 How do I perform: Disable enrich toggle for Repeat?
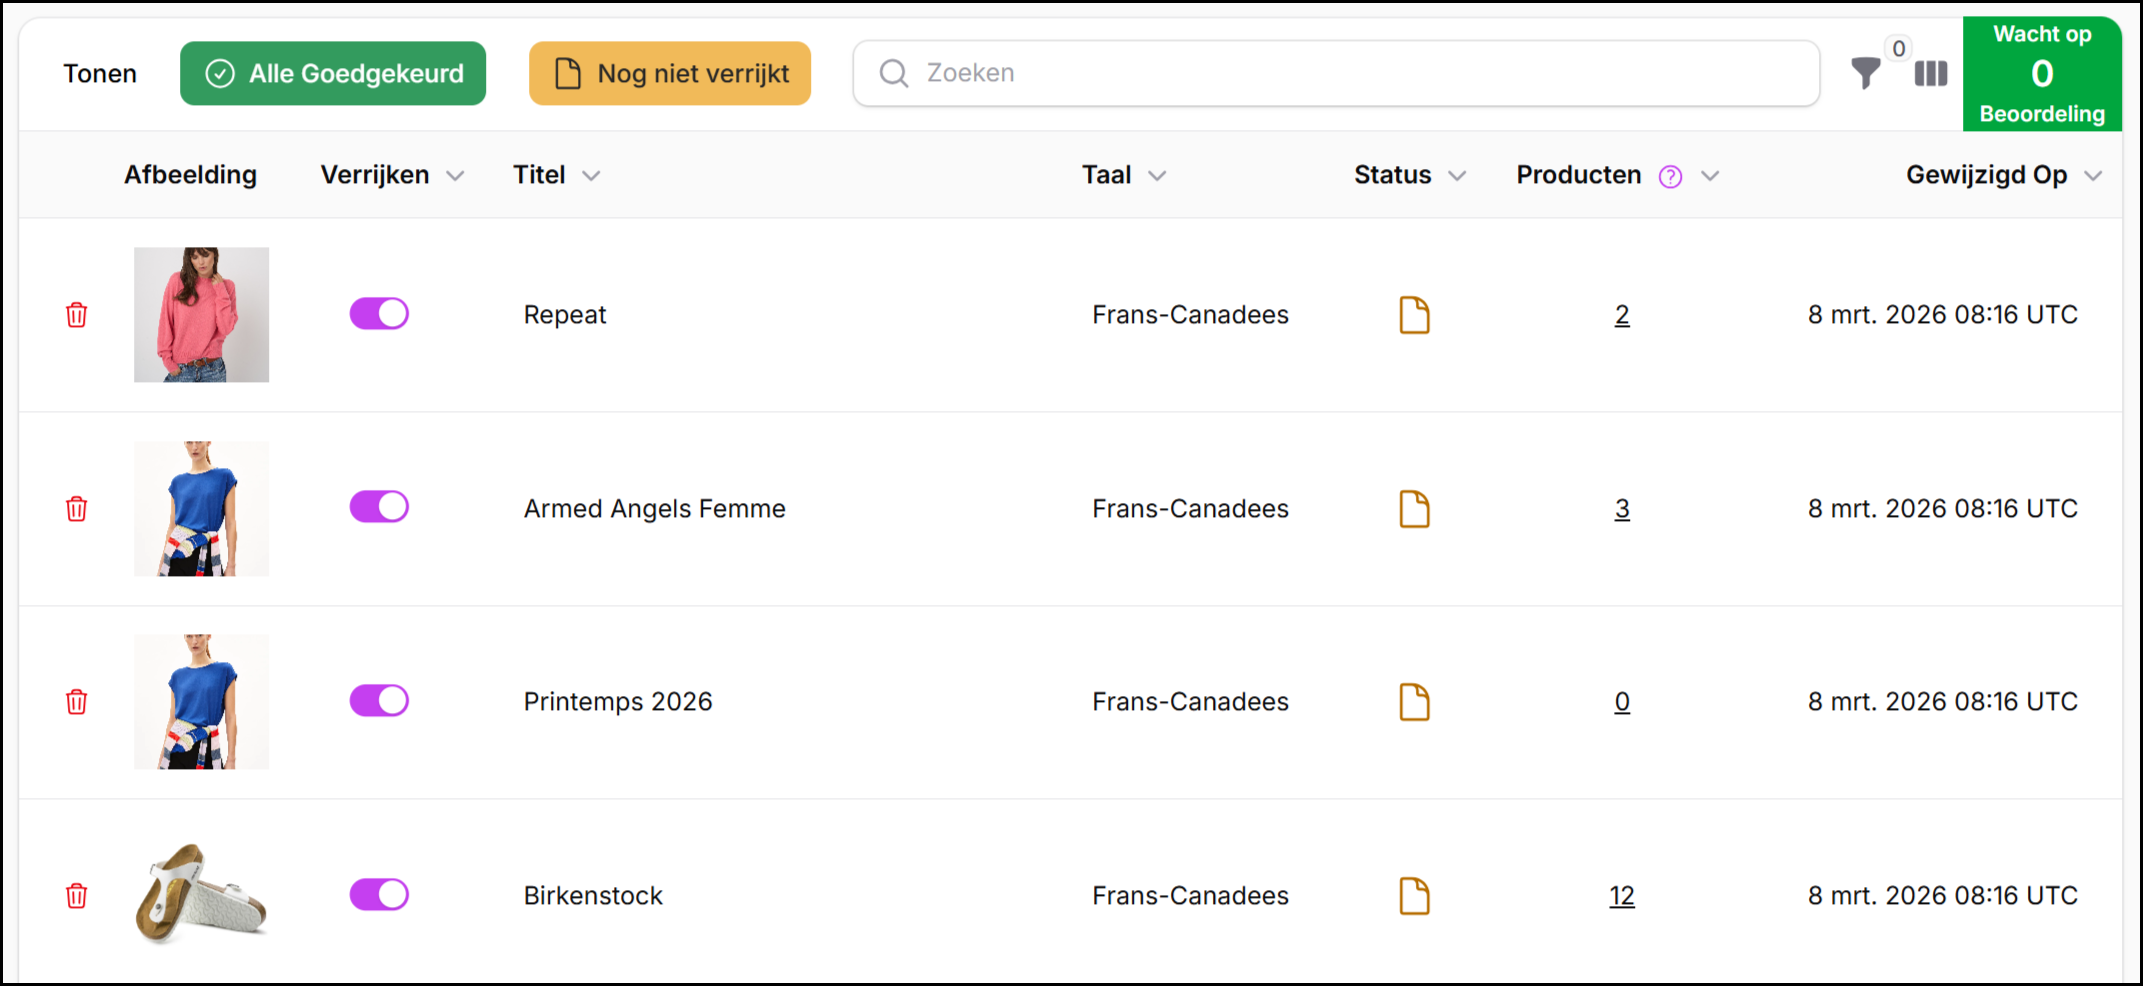point(379,314)
